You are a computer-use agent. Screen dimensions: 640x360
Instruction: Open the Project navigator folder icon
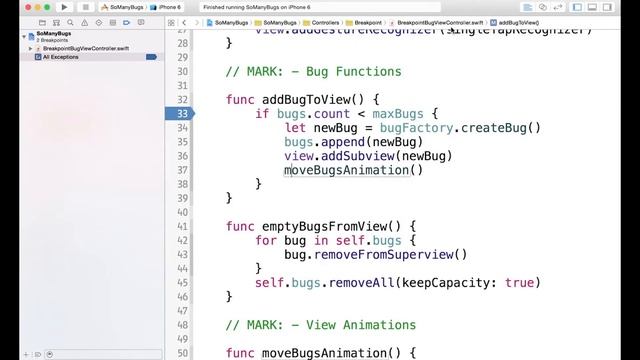(42, 22)
